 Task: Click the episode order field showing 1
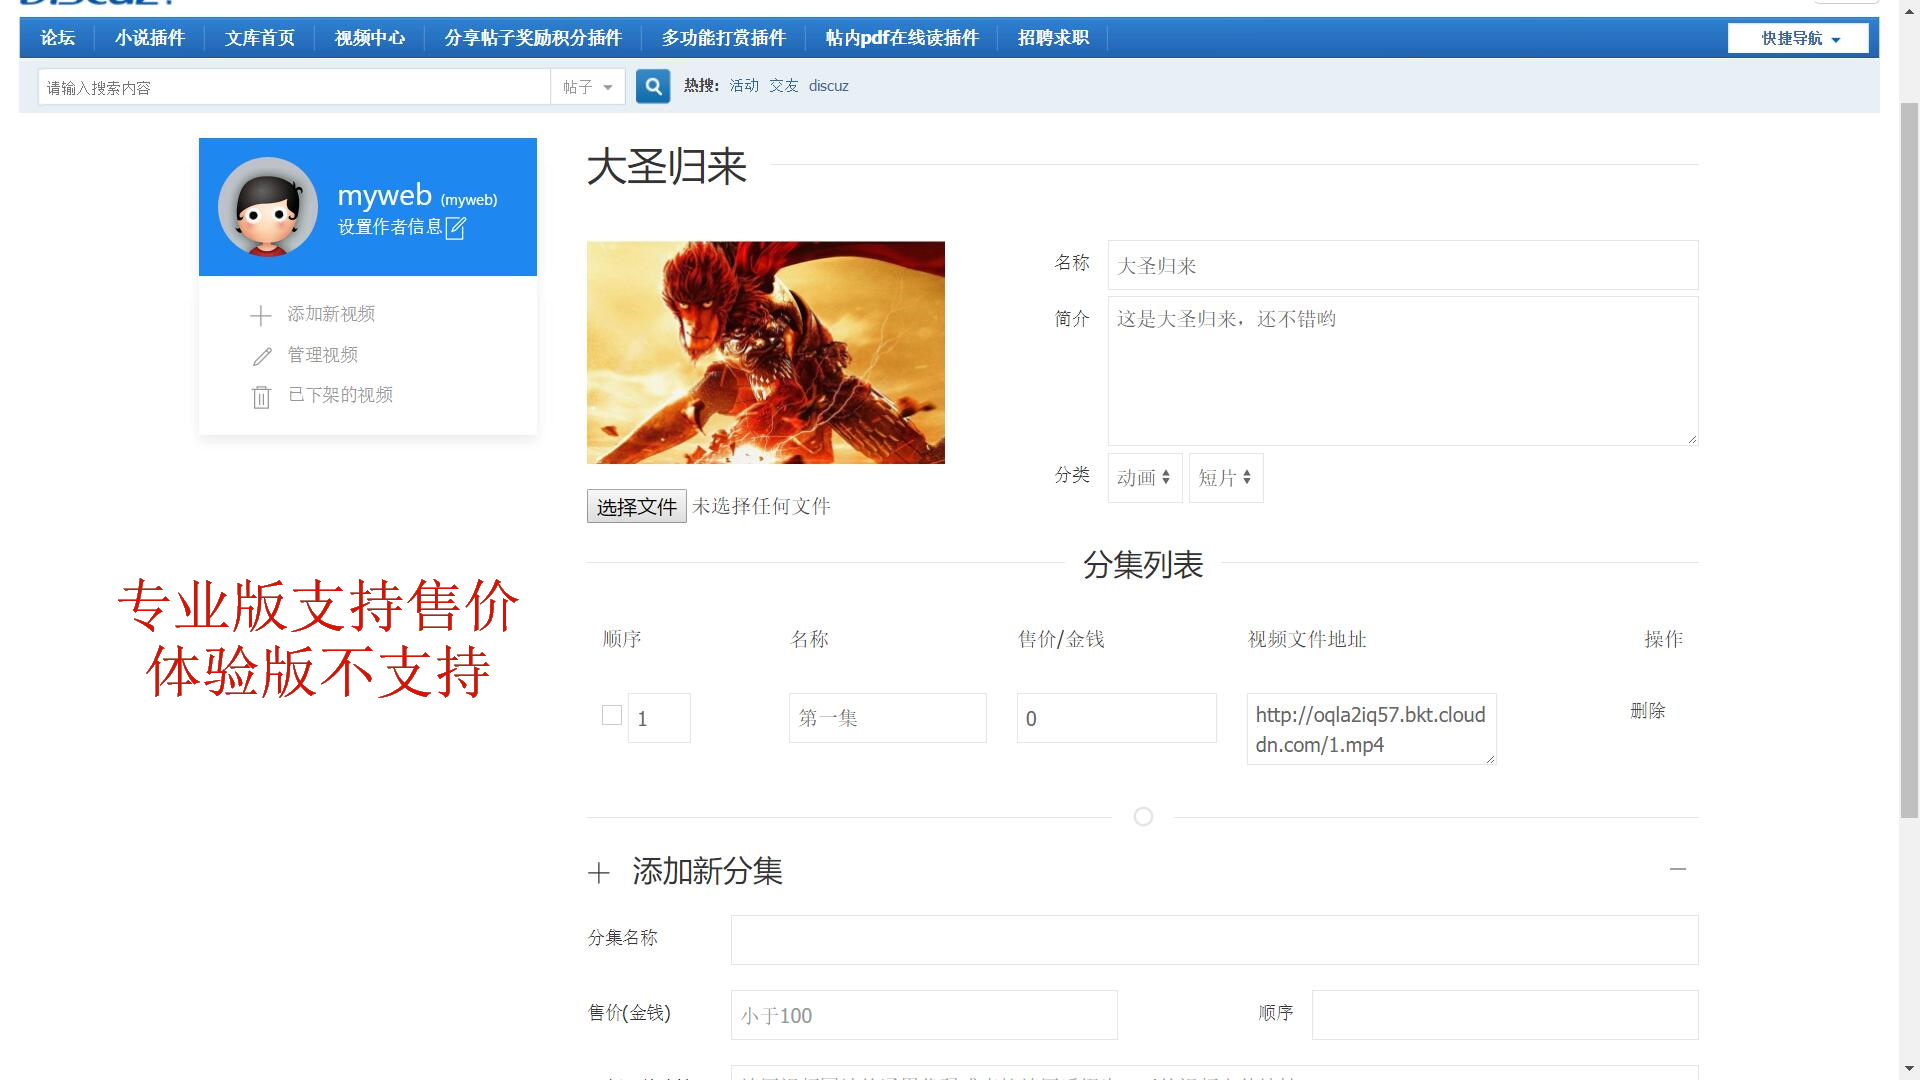pyautogui.click(x=659, y=718)
